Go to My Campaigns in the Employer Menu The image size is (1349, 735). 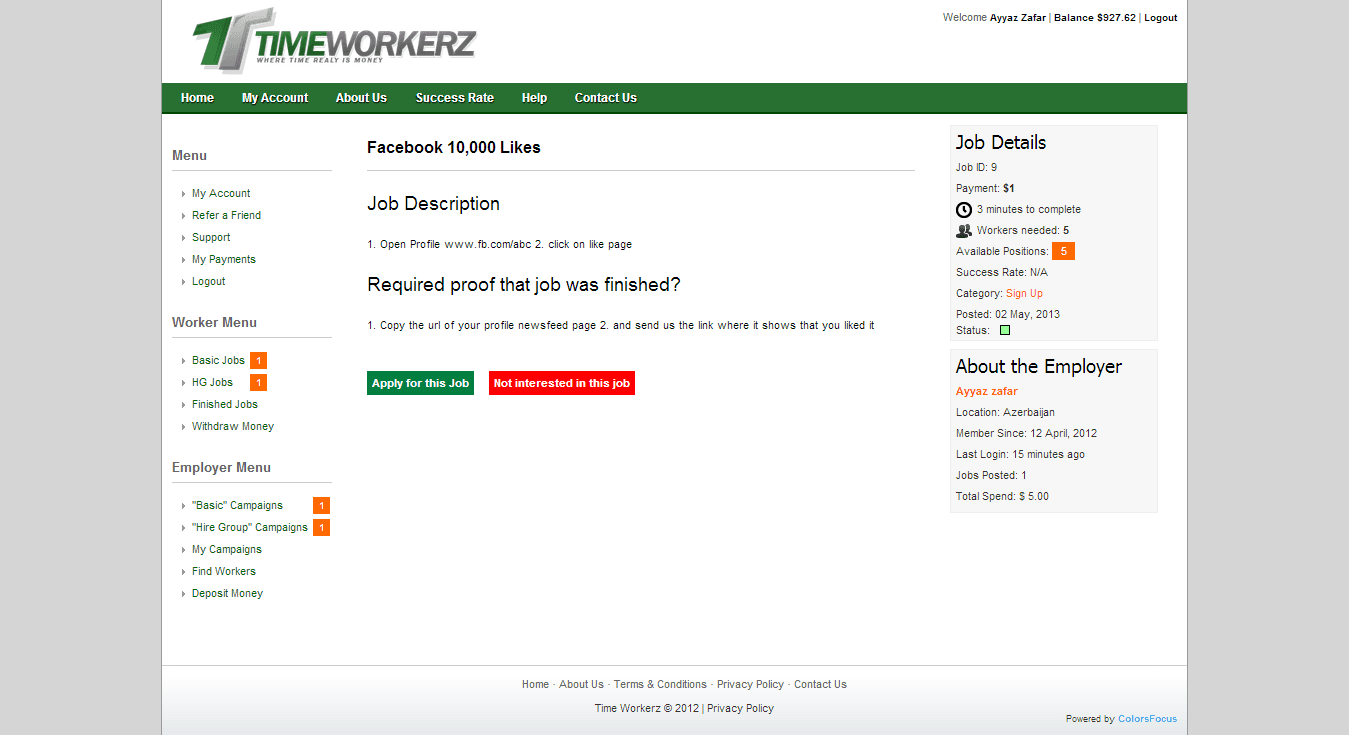[227, 550]
